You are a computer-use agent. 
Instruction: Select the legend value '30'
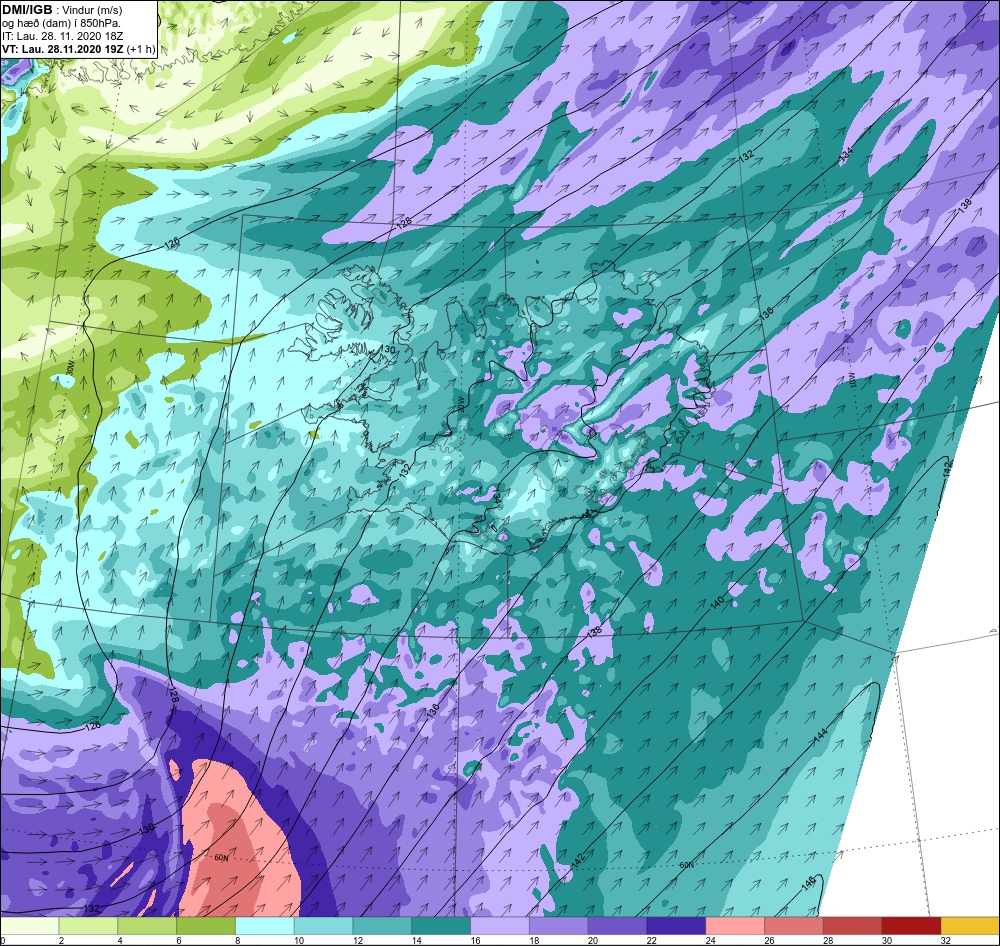point(887,940)
